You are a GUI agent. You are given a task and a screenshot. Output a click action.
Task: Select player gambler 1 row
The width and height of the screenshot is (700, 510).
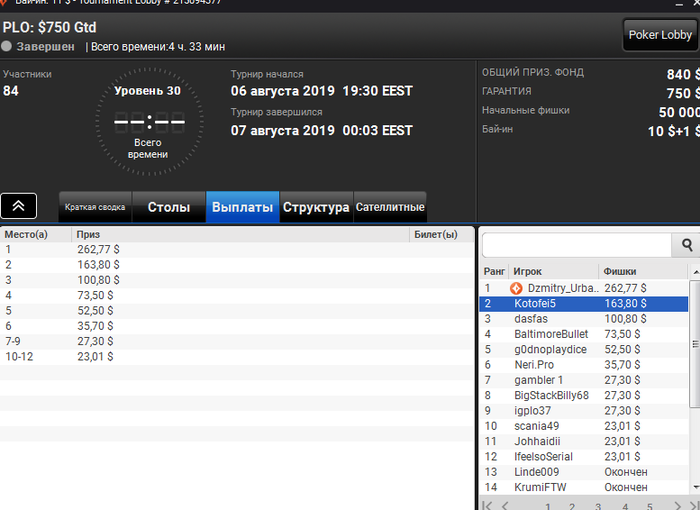[x=584, y=380]
